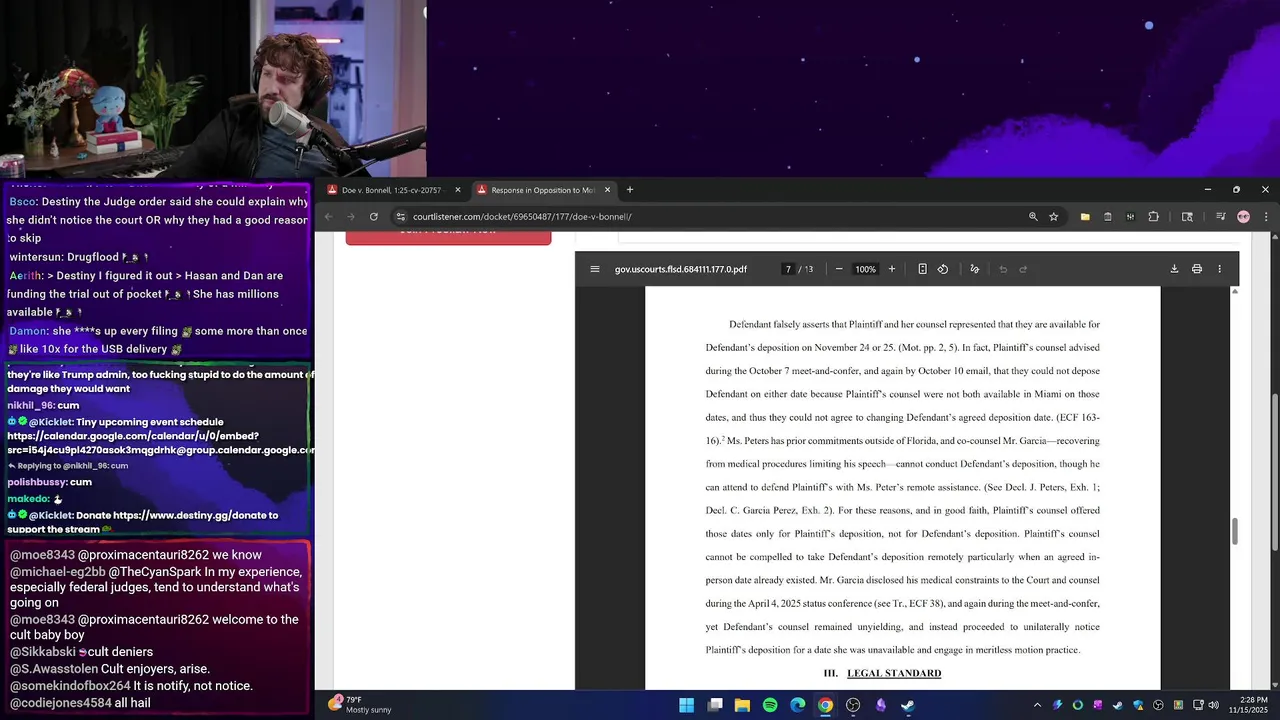This screenshot has width=1280, height=720.
Task: Click the PDF redo arrow
Action: [x=1023, y=269]
